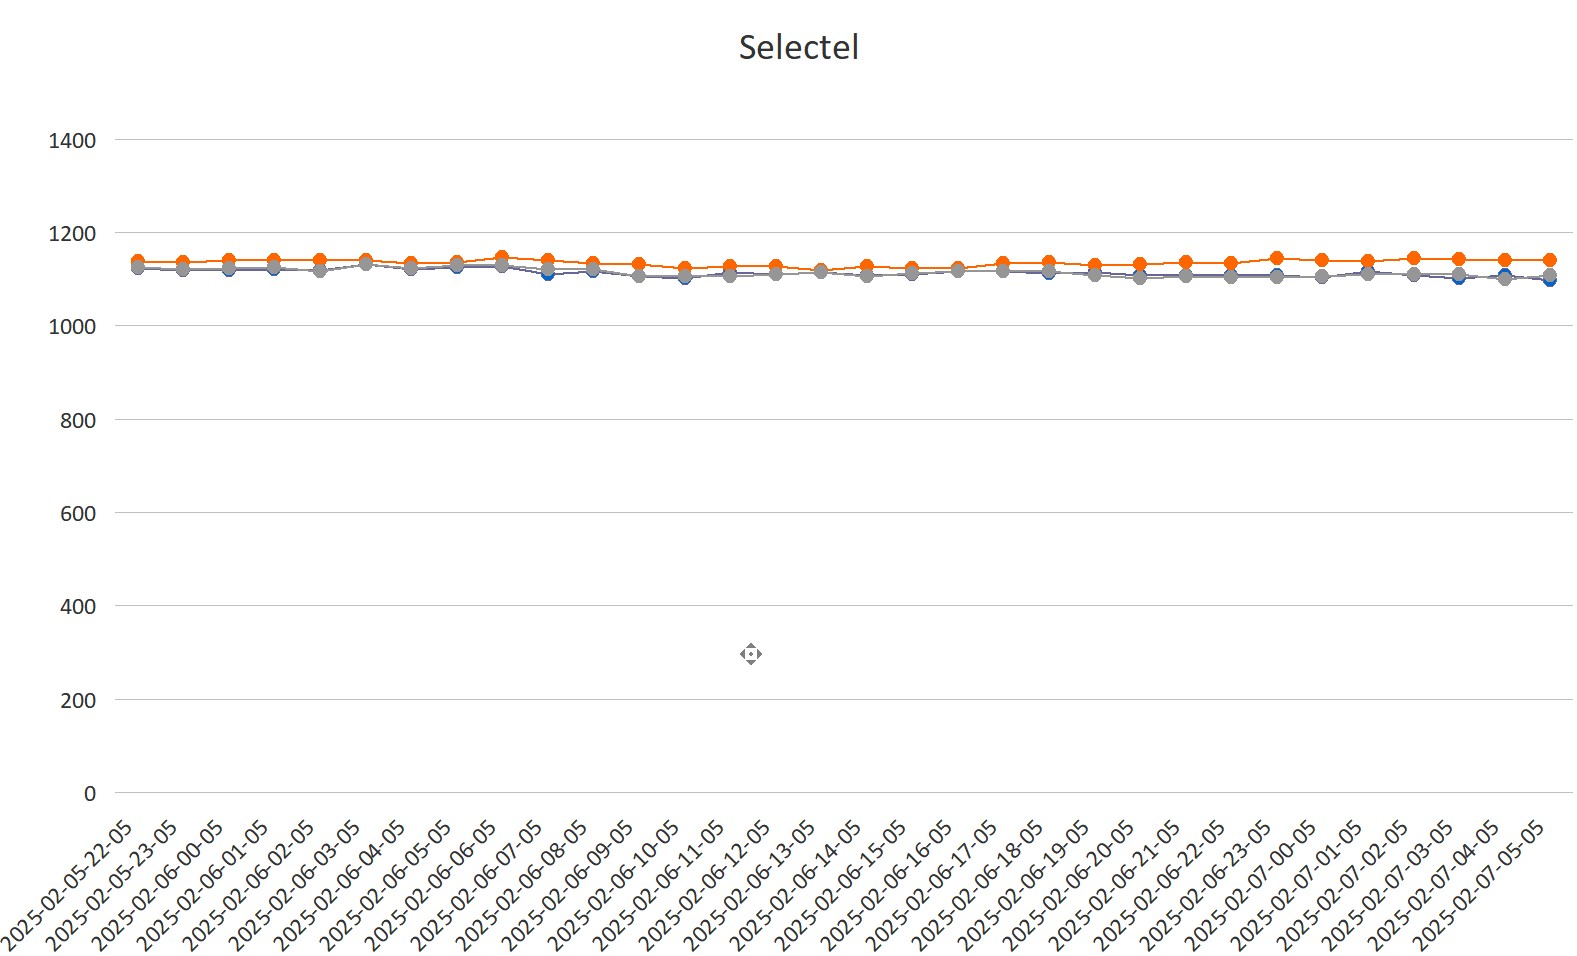Click the "Selectel" chart title
The image size is (1577, 956).
798,47
